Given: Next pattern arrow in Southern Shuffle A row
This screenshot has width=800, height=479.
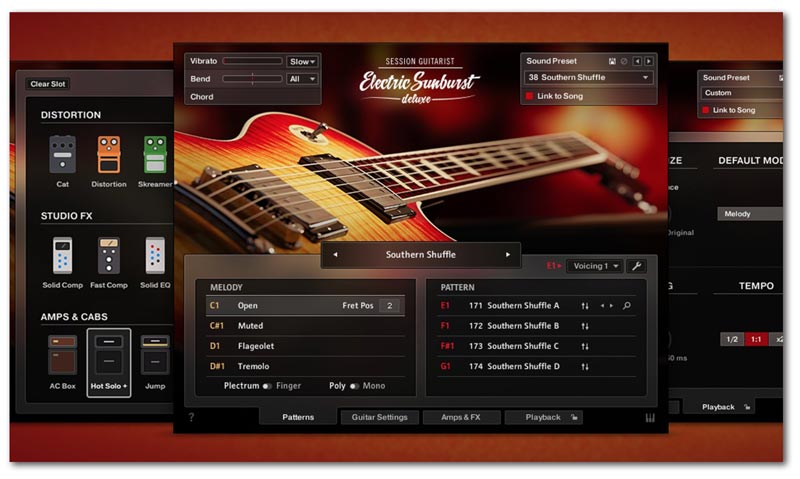Looking at the screenshot, I should tap(611, 306).
